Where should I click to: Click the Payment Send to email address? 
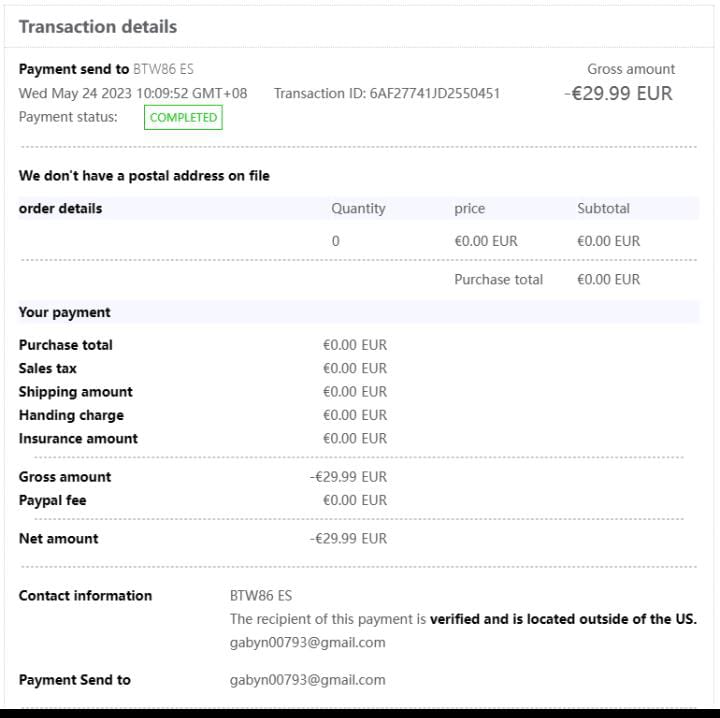click(307, 680)
